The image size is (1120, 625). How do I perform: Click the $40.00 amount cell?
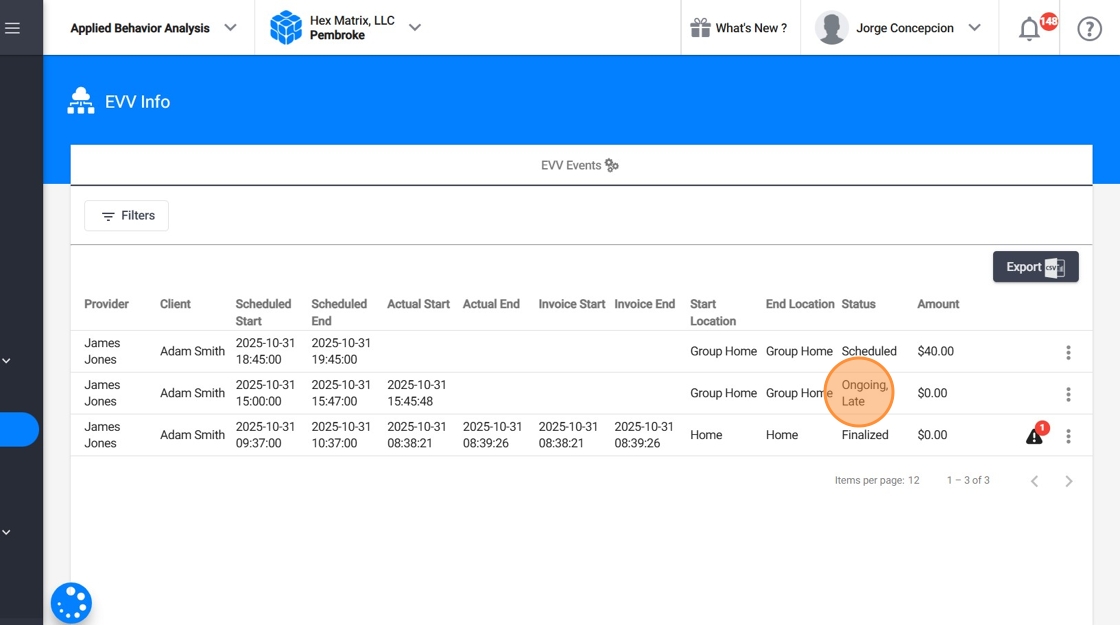click(935, 351)
